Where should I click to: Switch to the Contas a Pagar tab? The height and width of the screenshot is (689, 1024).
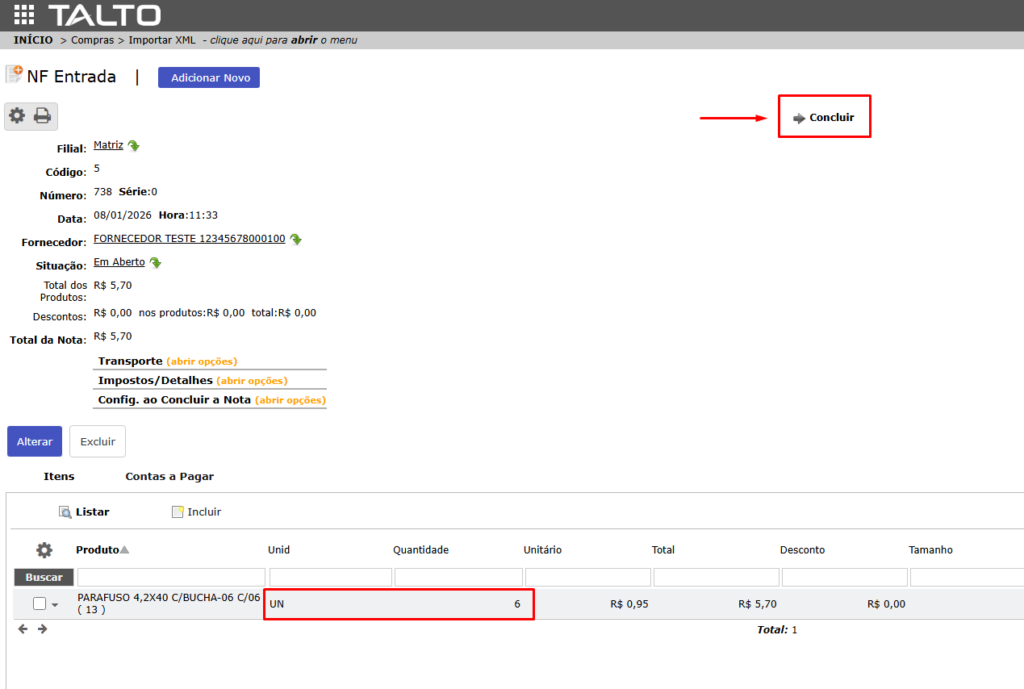click(x=169, y=477)
